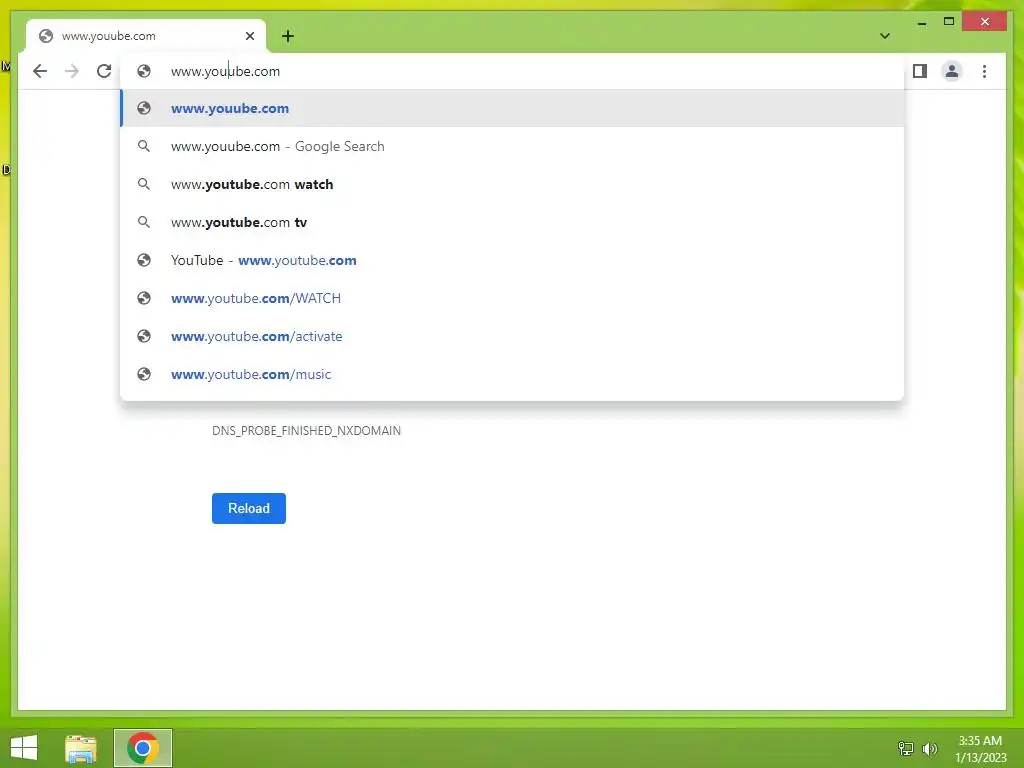This screenshot has width=1024, height=768.
Task: Click the globe icon beside /music suggestion
Action: click(x=144, y=374)
